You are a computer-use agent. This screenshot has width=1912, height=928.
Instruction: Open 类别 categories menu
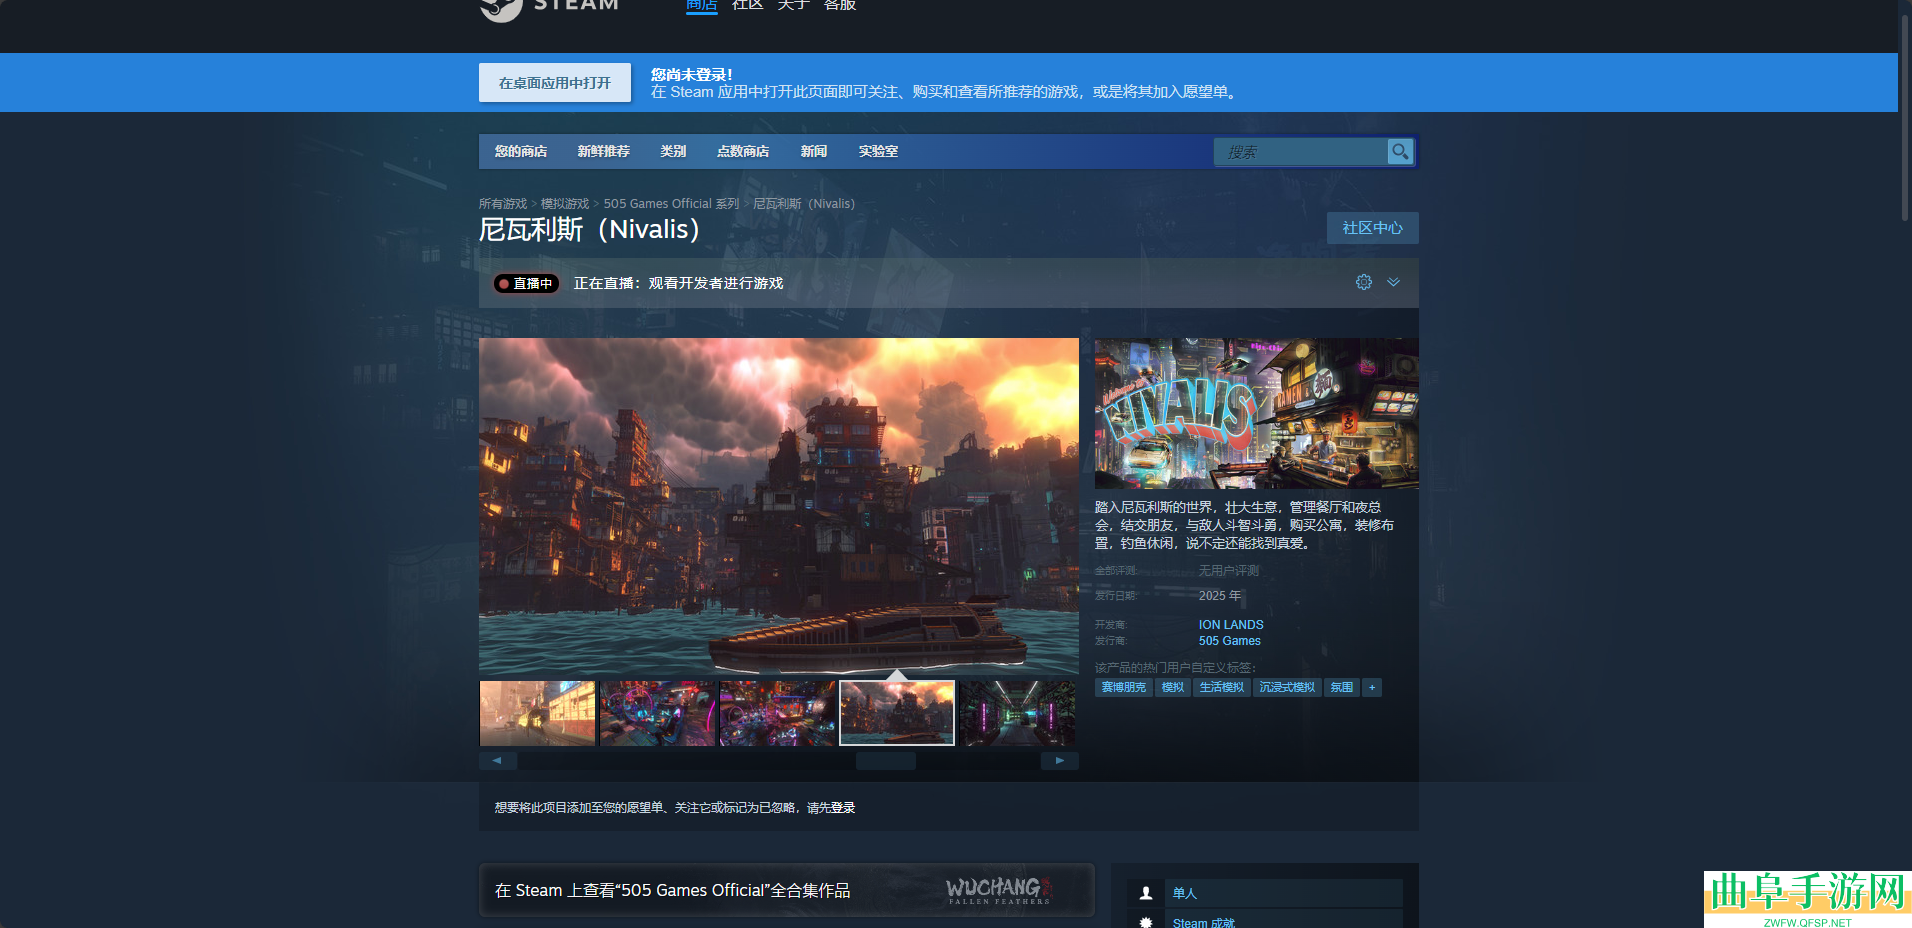[x=673, y=152]
